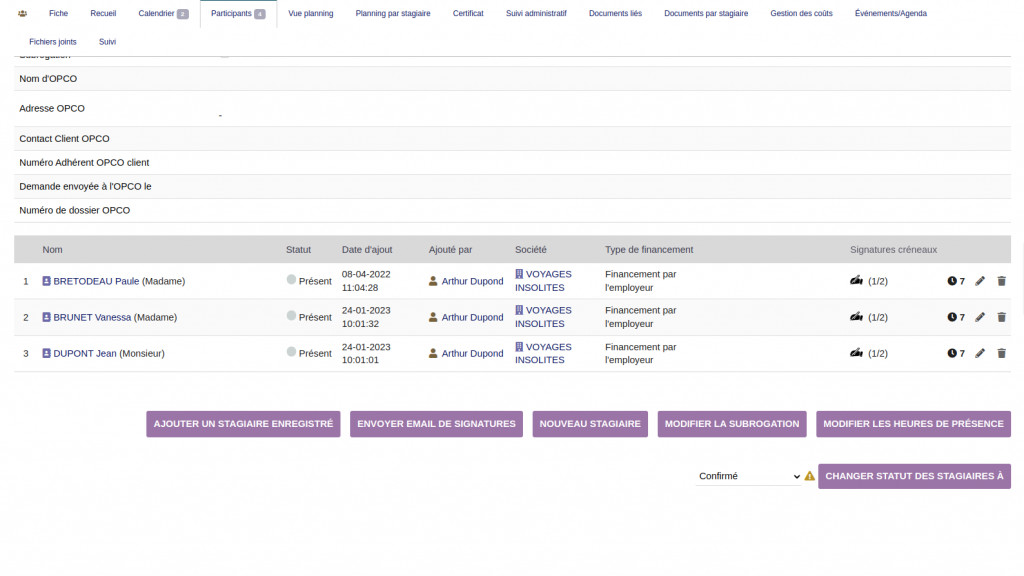The width and height of the screenshot is (1024, 576).
Task: Click the contact card icon beside DUPONT Jean
Action: 46,353
